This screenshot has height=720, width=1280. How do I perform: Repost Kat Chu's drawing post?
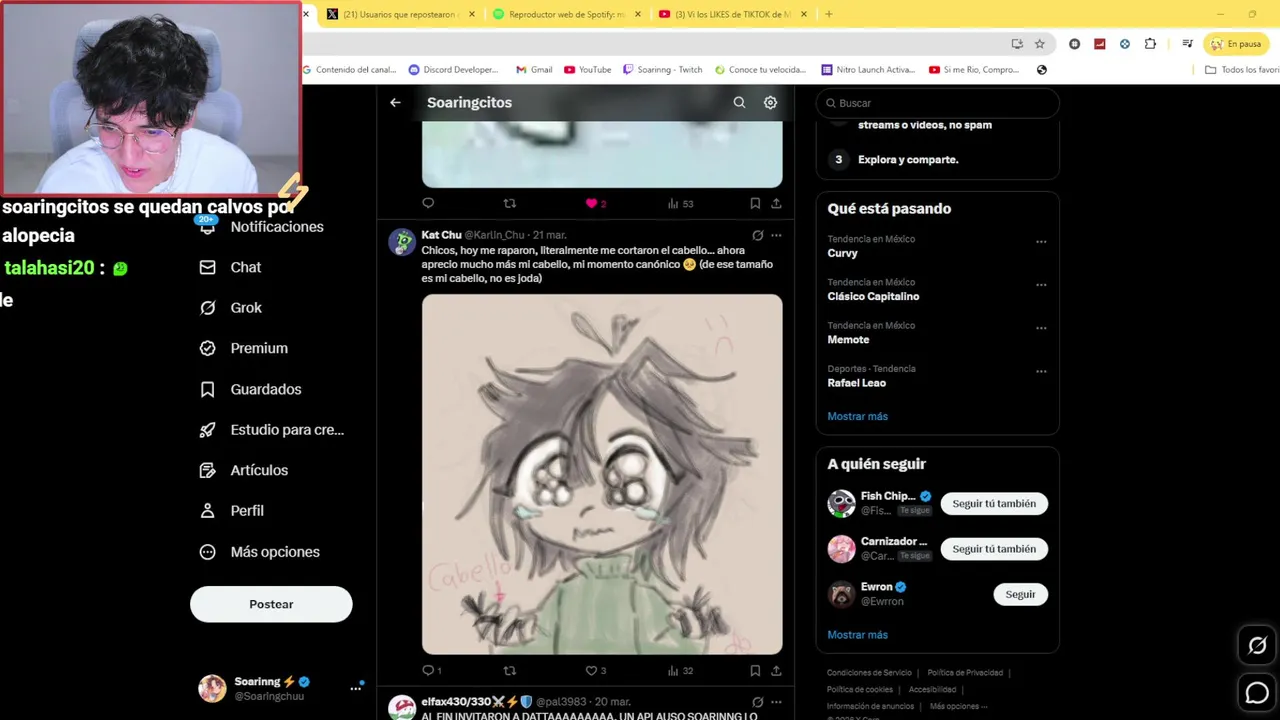point(509,671)
